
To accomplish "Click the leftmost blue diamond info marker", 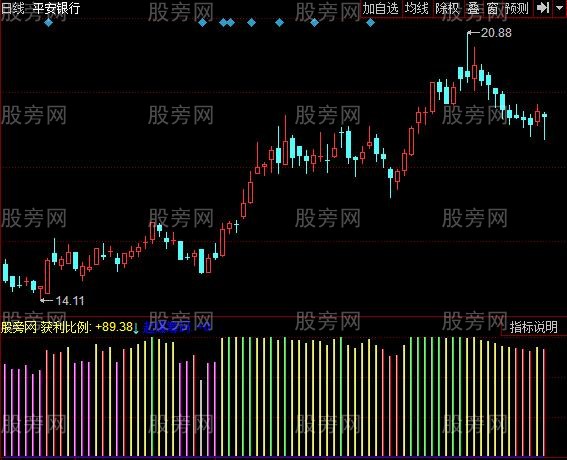I will click(48, 23).
